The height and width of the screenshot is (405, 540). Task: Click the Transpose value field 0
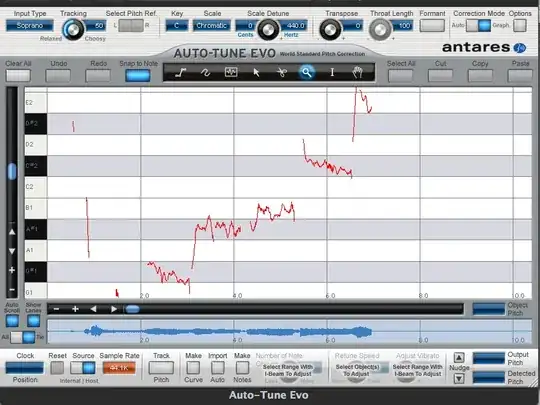click(x=352, y=25)
